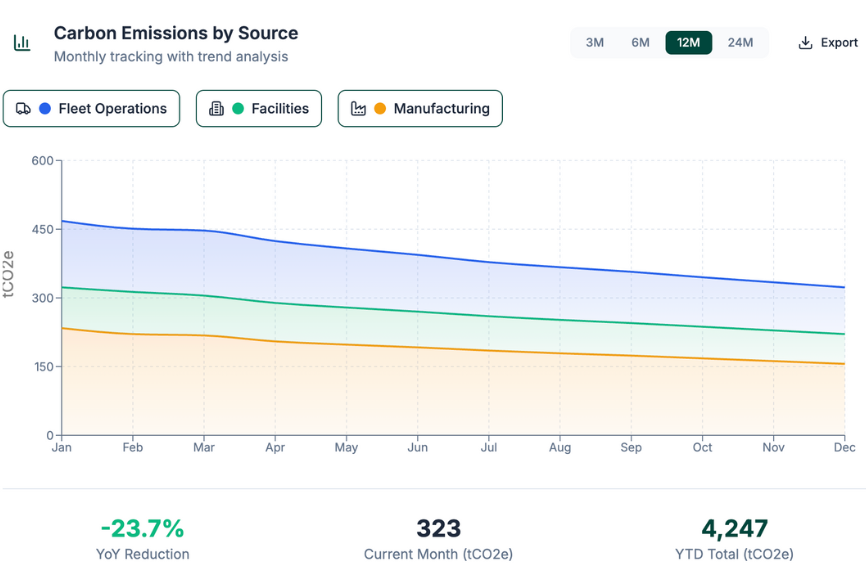
Task: Click the bar chart icon beside the title
Action: point(21,43)
